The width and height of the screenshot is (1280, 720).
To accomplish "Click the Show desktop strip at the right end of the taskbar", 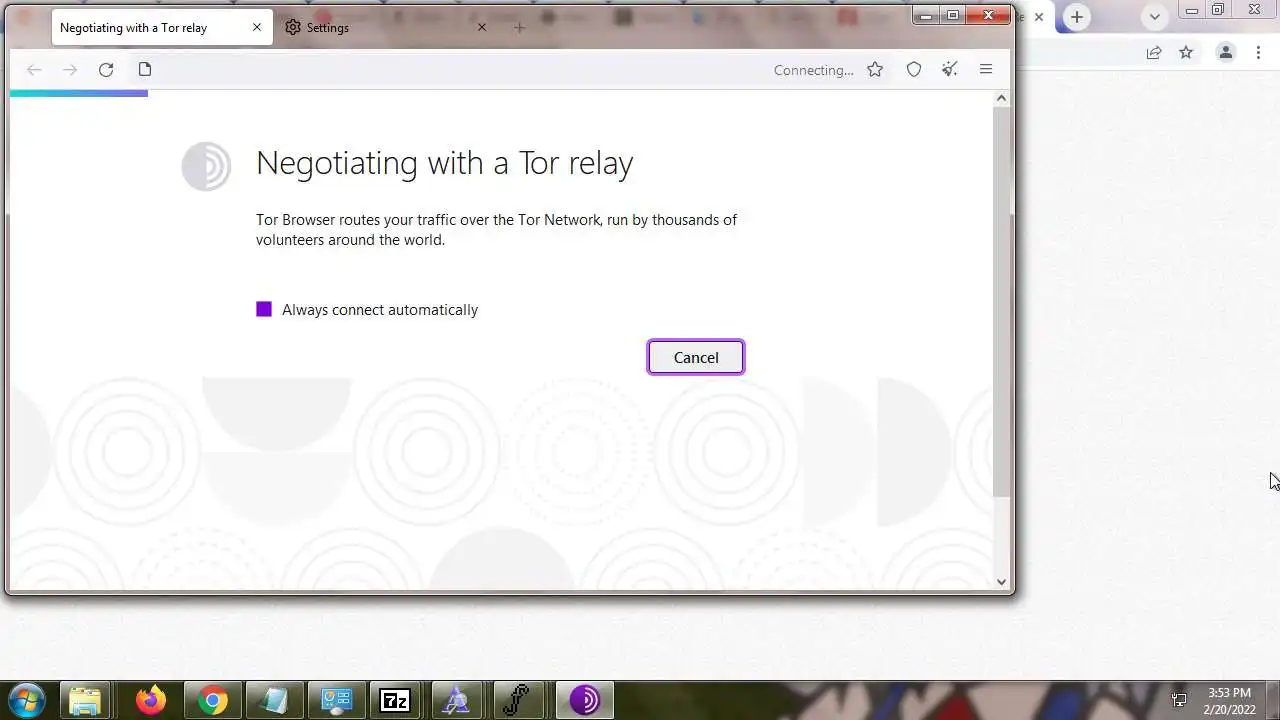I will click(x=1273, y=700).
